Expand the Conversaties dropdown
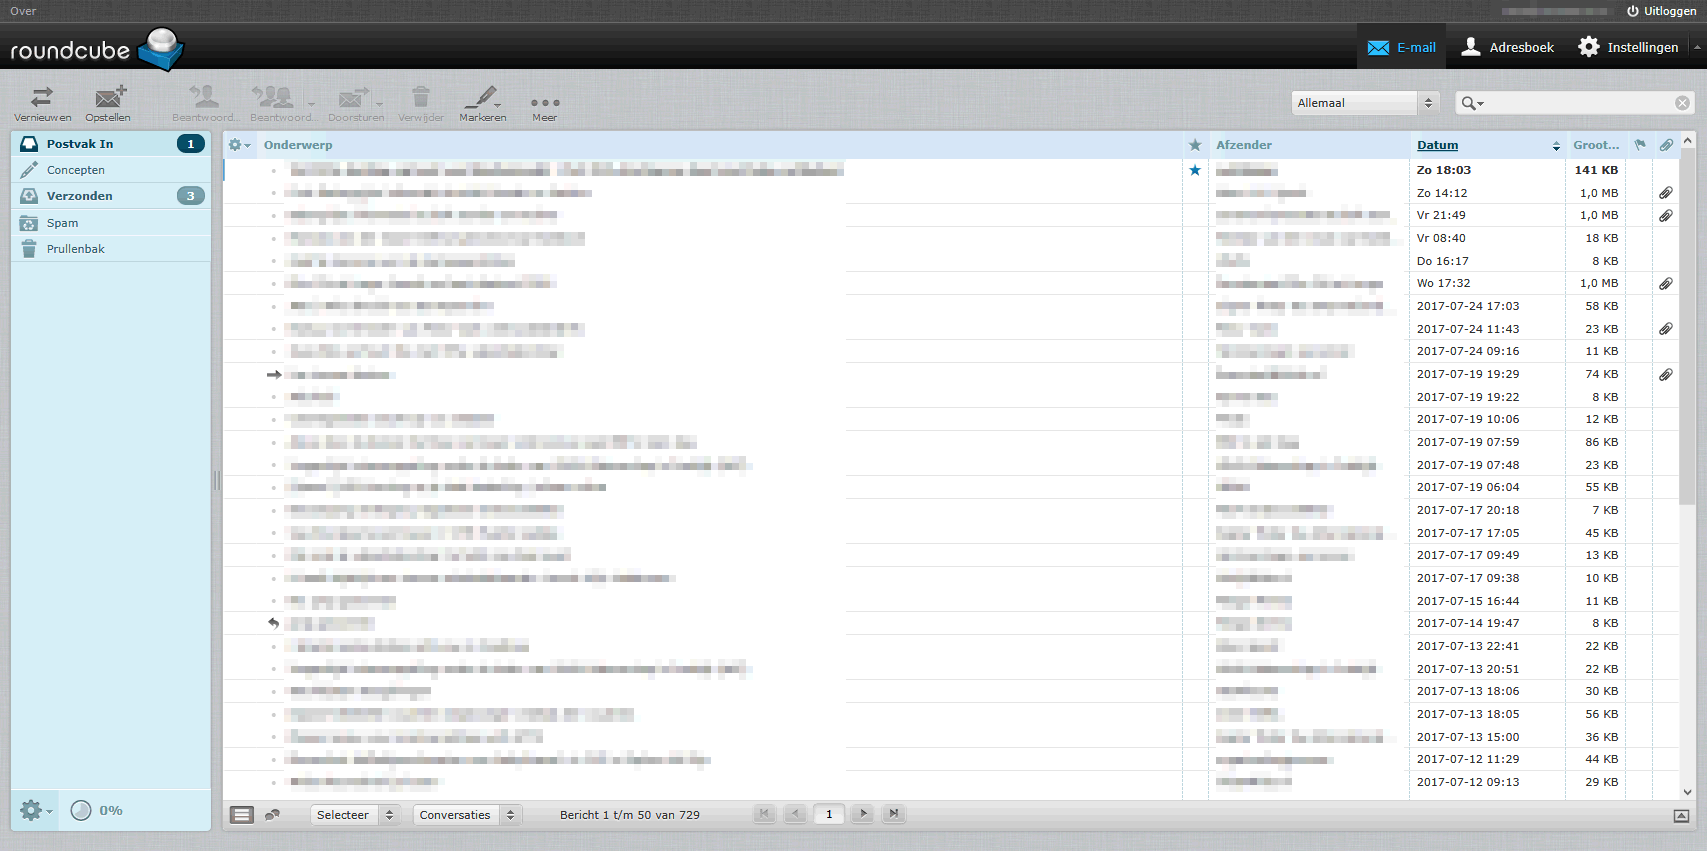Image resolution: width=1707 pixels, height=851 pixels. click(x=467, y=815)
